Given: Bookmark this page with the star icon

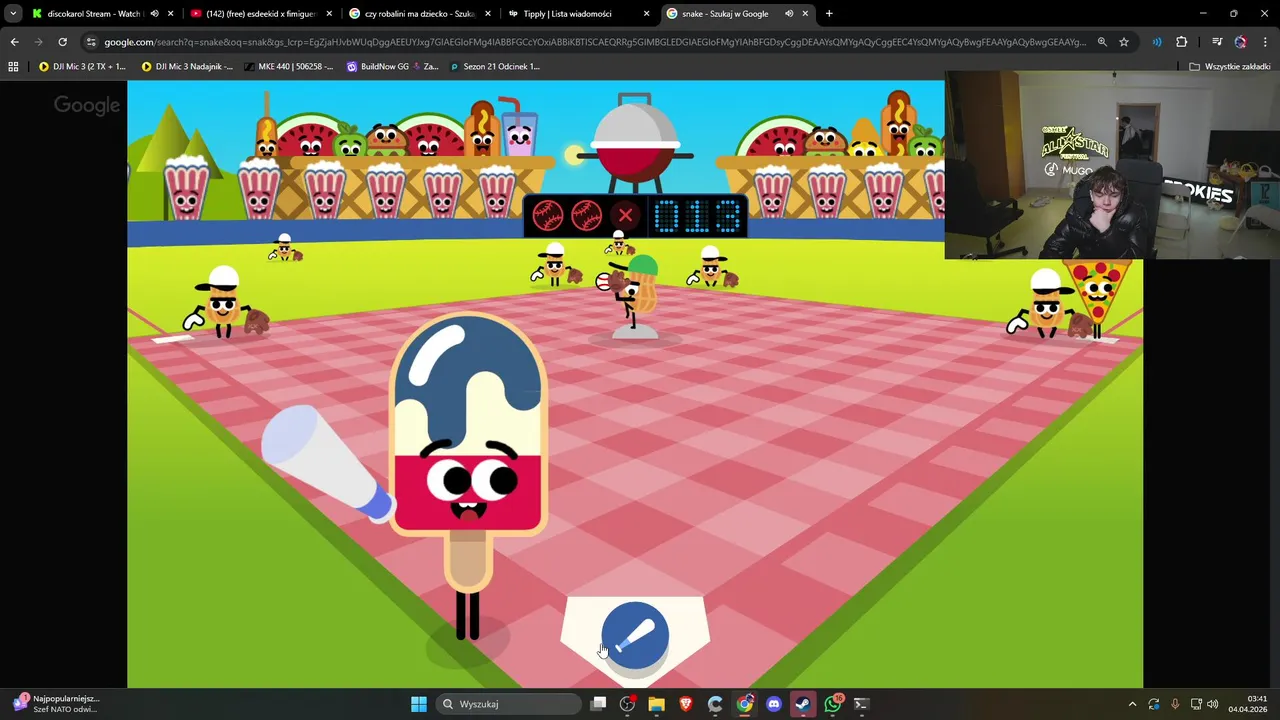Looking at the screenshot, I should click(x=1124, y=42).
